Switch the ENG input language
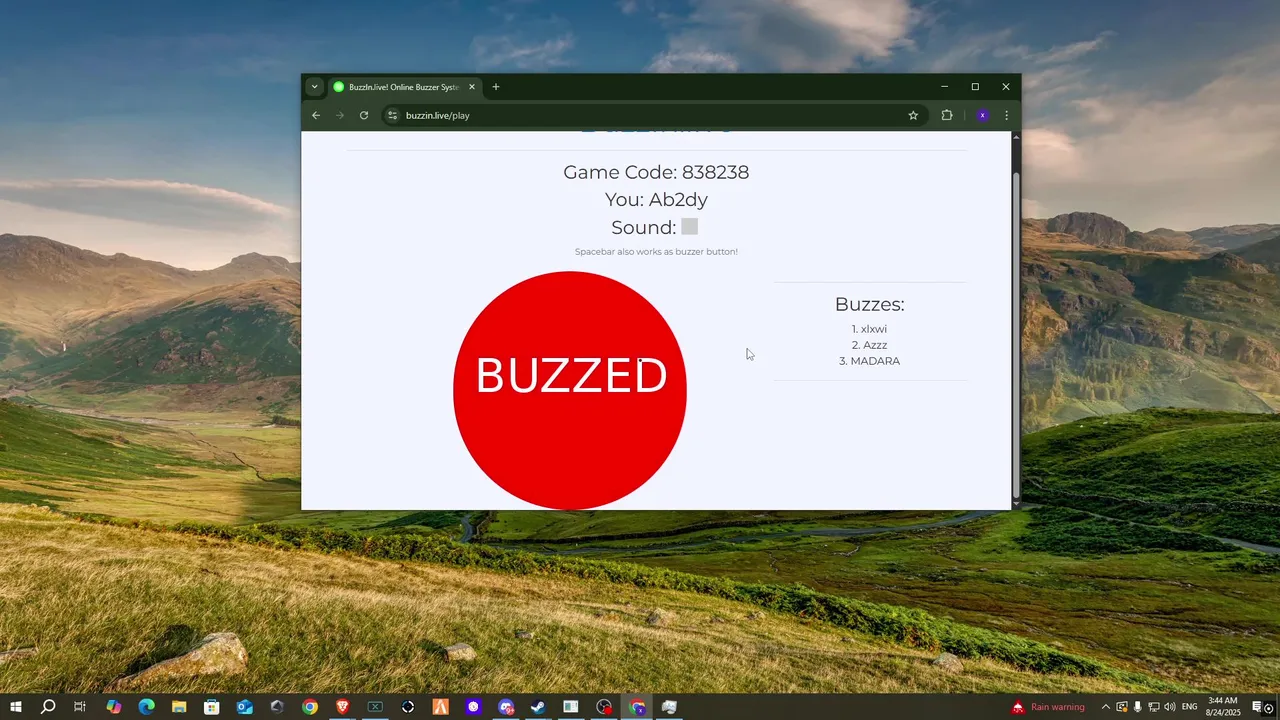The width and height of the screenshot is (1280, 720). click(1190, 707)
